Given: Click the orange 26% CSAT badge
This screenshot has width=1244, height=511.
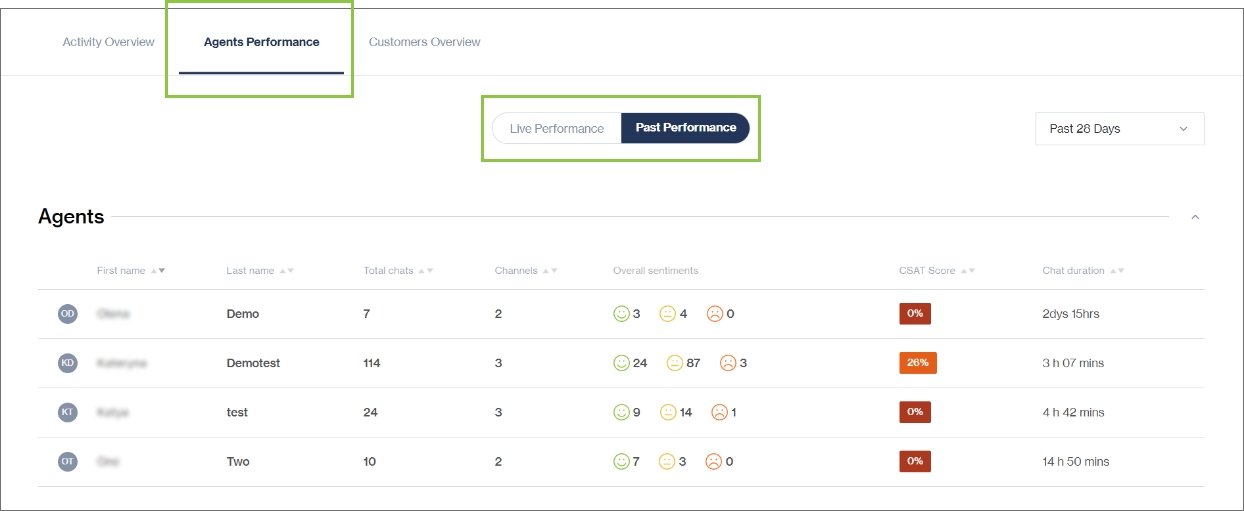Looking at the screenshot, I should tap(918, 363).
